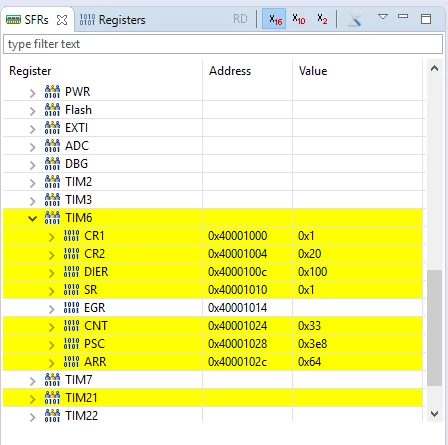Open the View Menu dropdown triangle
The image size is (448, 445).
[383, 16]
